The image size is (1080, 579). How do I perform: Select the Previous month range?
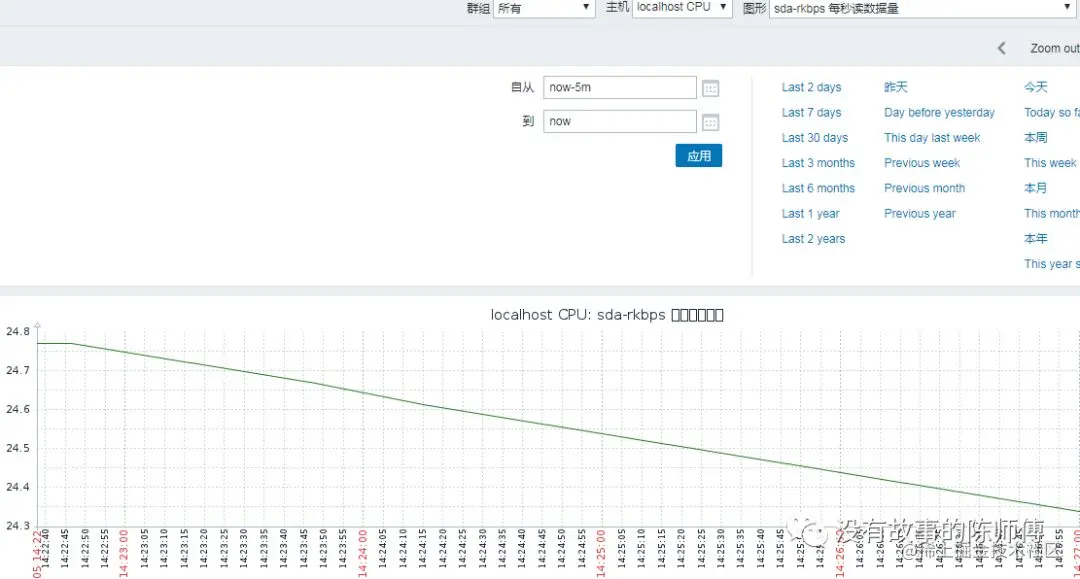point(924,188)
